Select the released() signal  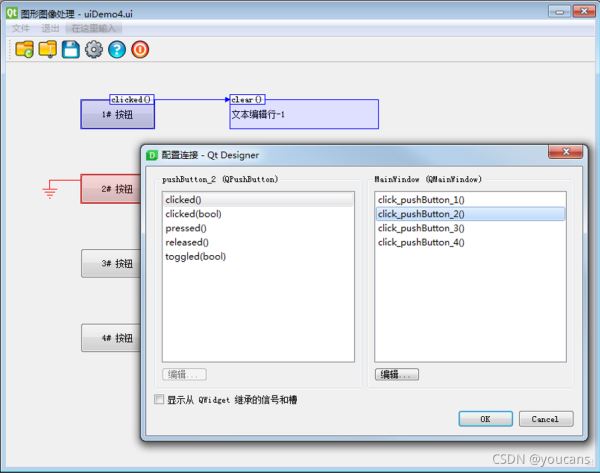[x=258, y=242]
